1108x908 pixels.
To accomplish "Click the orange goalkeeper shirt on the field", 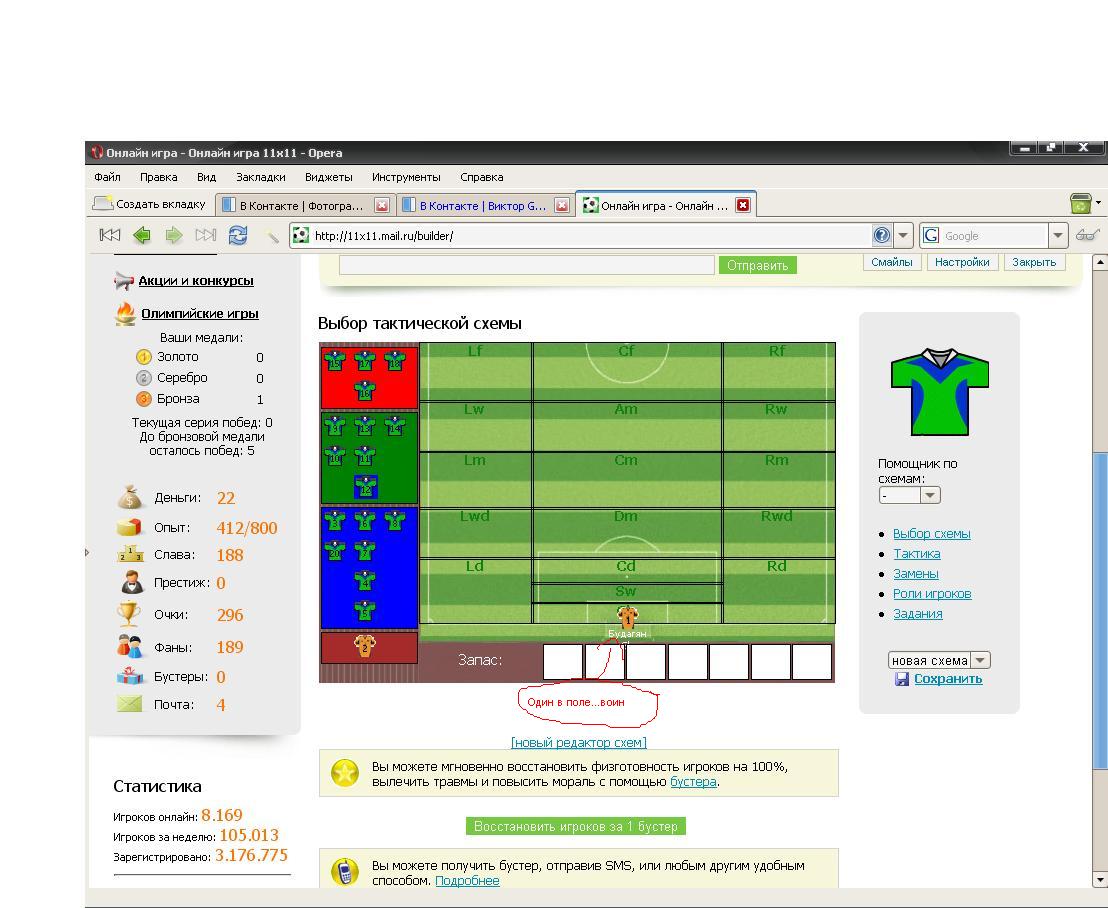I will (x=627, y=617).
